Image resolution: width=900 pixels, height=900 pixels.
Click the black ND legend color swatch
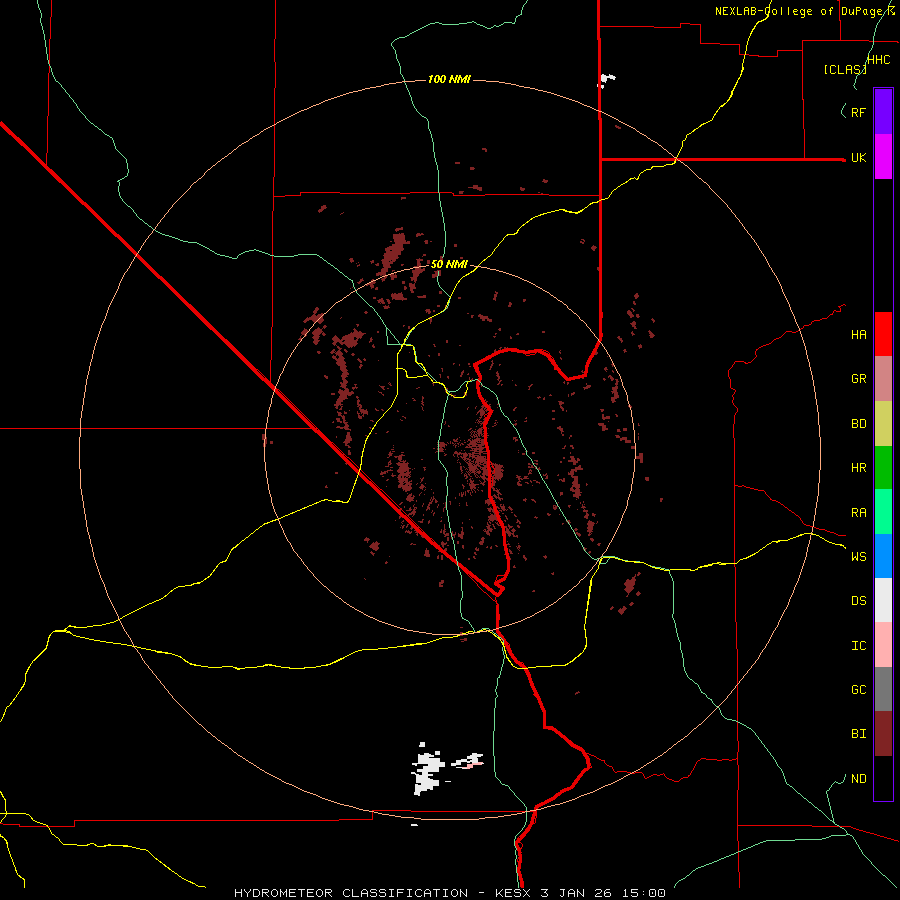click(883, 778)
